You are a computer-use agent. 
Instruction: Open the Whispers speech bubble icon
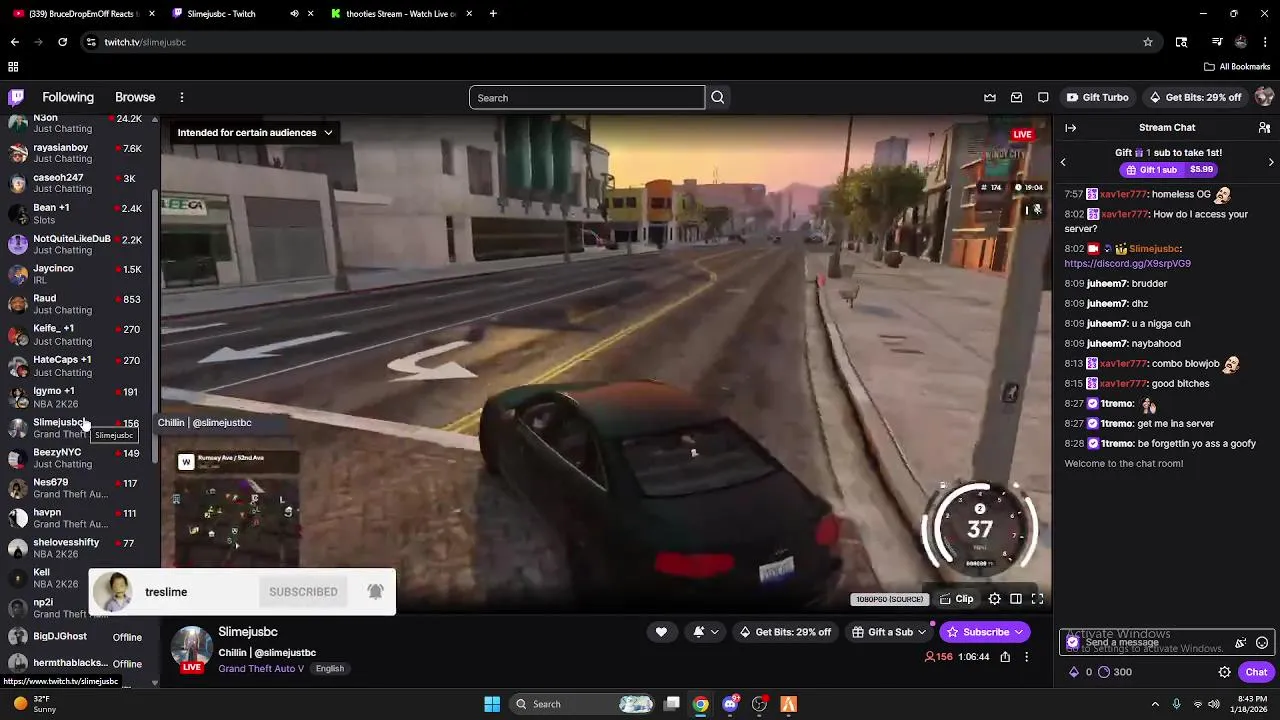coord(1043,97)
